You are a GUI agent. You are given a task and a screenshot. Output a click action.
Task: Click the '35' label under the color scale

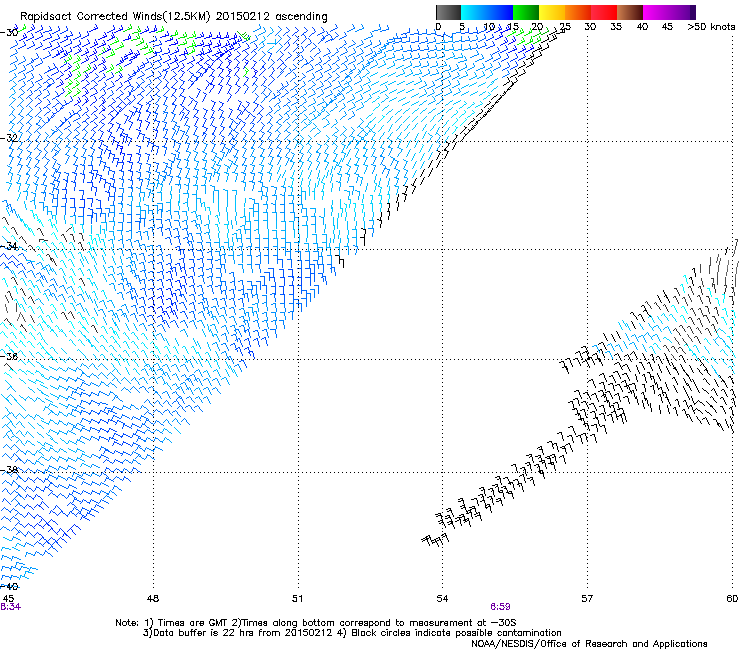point(616,27)
